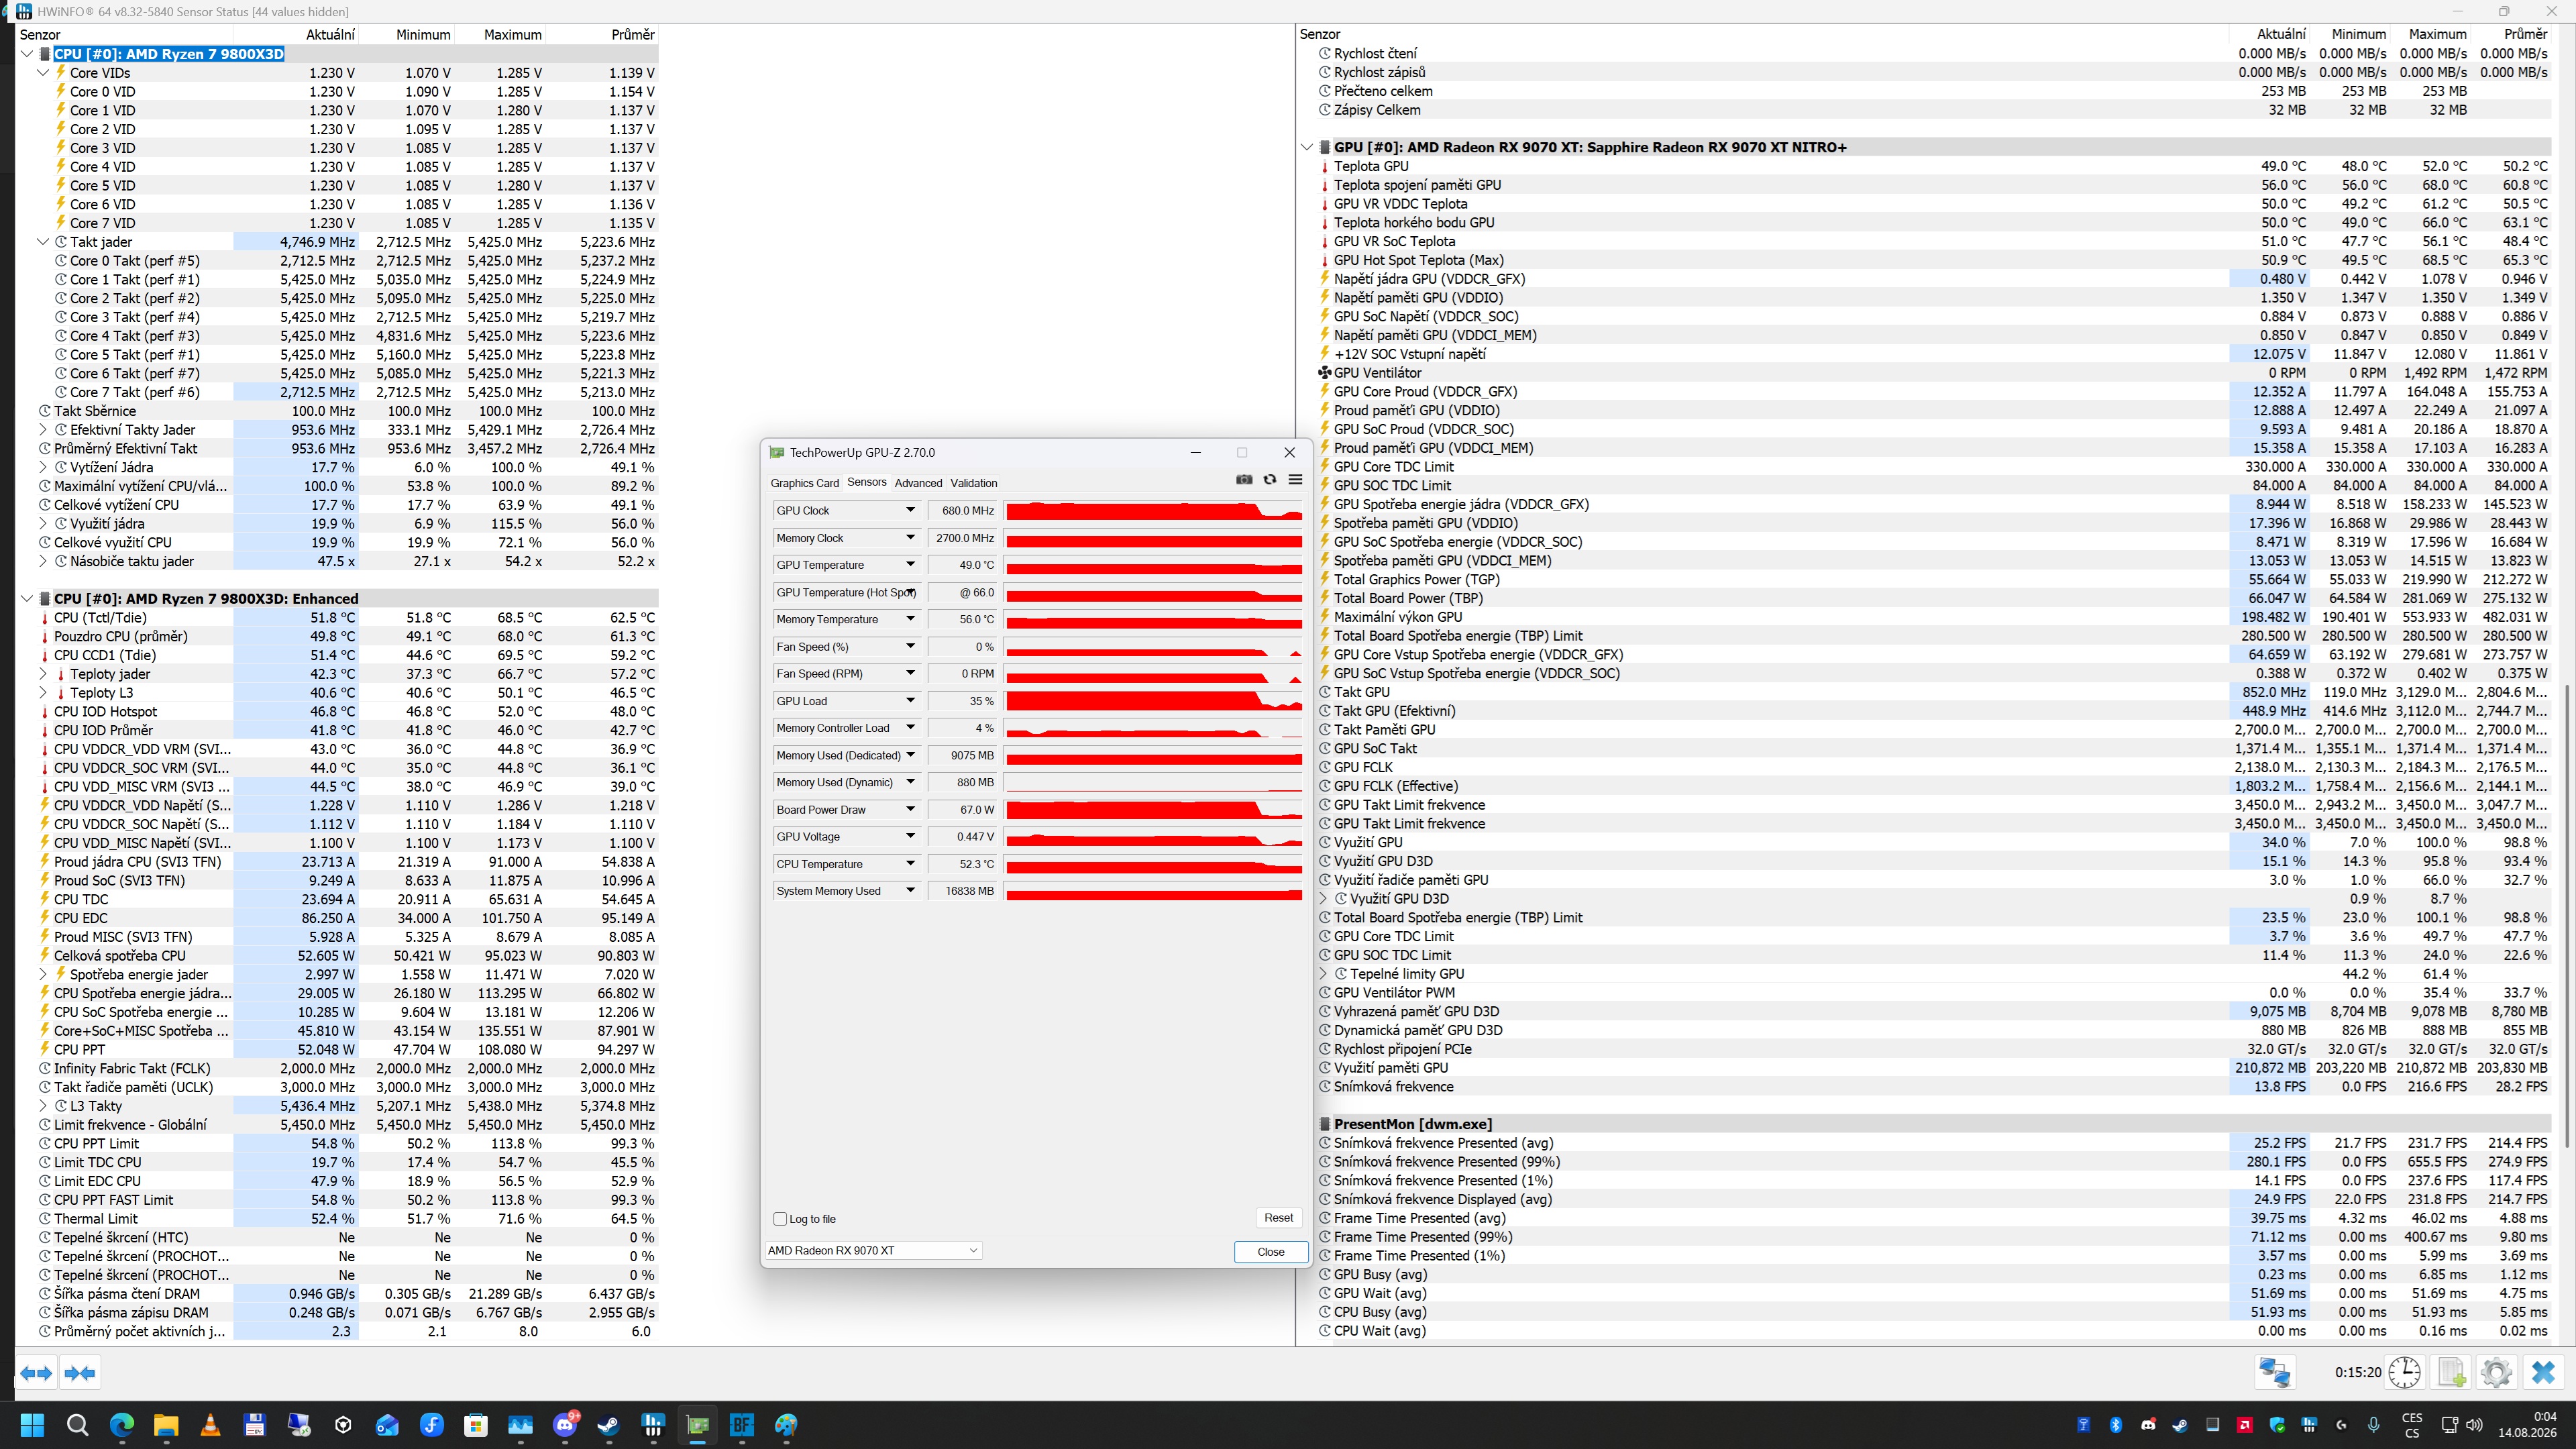Click the microphone tray icon

[2374, 1425]
